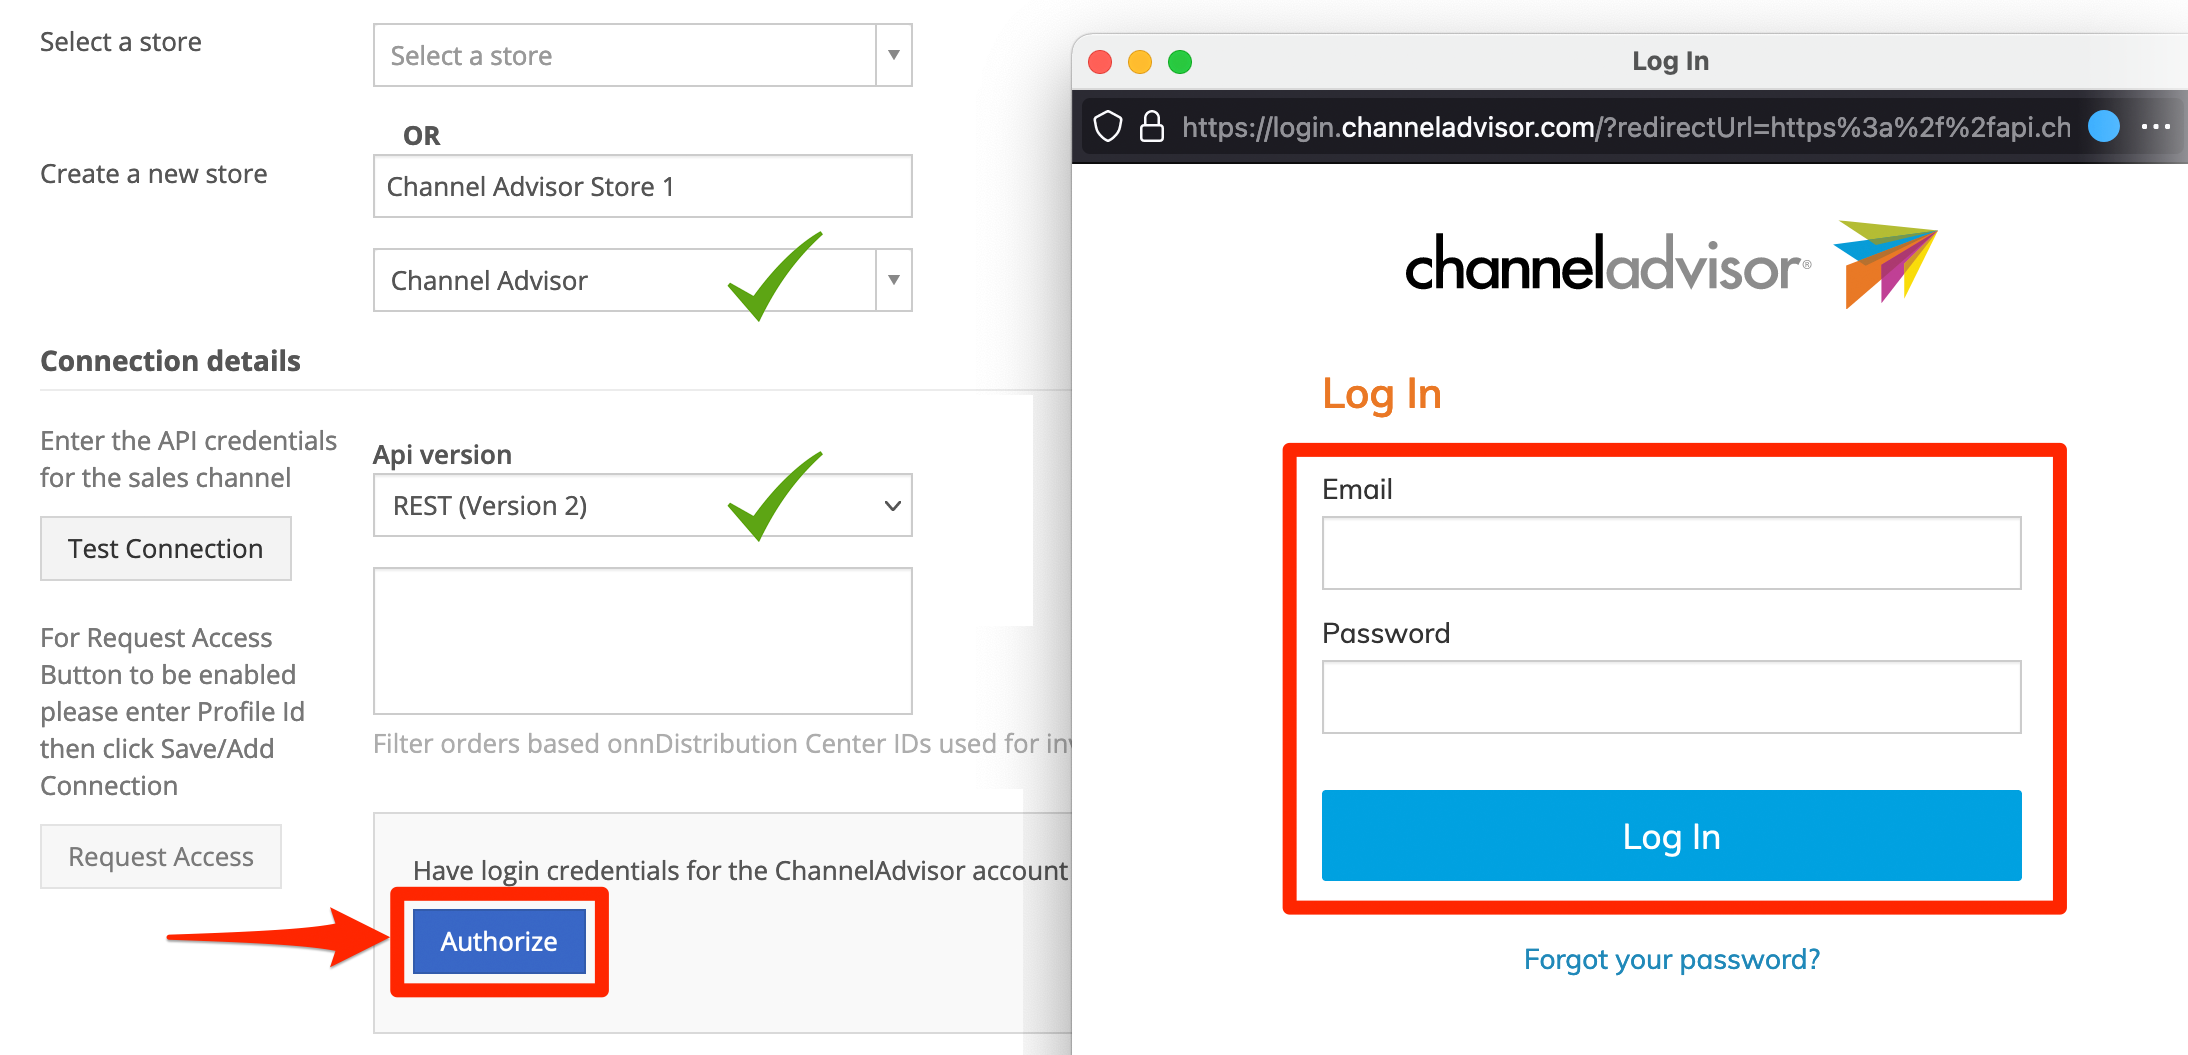Open the Api version REST dropdown

click(x=643, y=505)
